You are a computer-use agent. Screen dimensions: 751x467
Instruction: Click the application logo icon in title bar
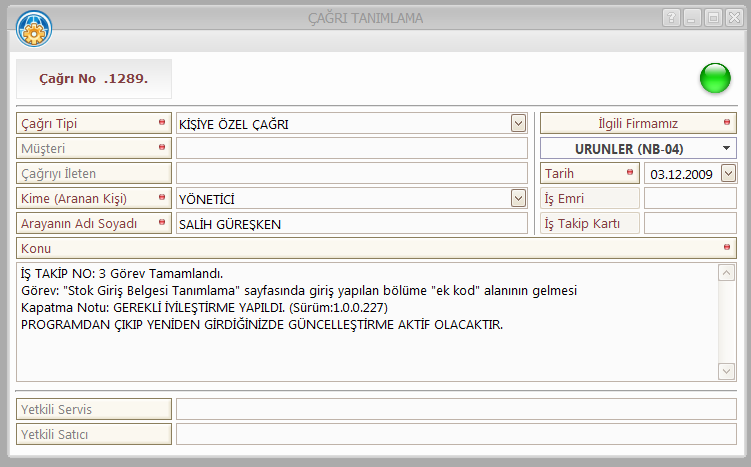pos(34,27)
